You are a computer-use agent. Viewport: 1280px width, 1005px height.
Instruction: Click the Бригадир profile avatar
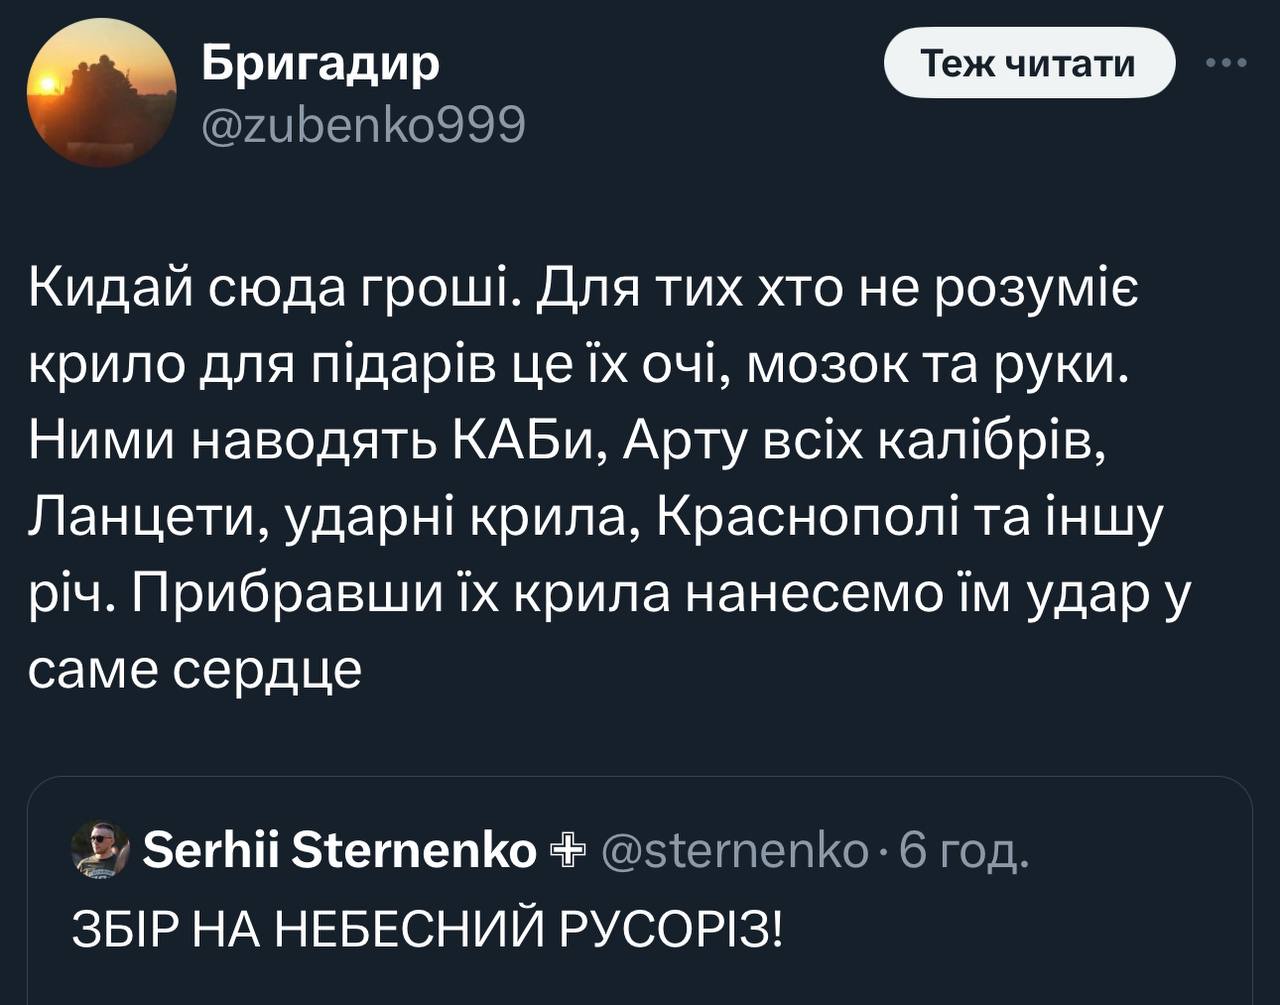pyautogui.click(x=101, y=92)
